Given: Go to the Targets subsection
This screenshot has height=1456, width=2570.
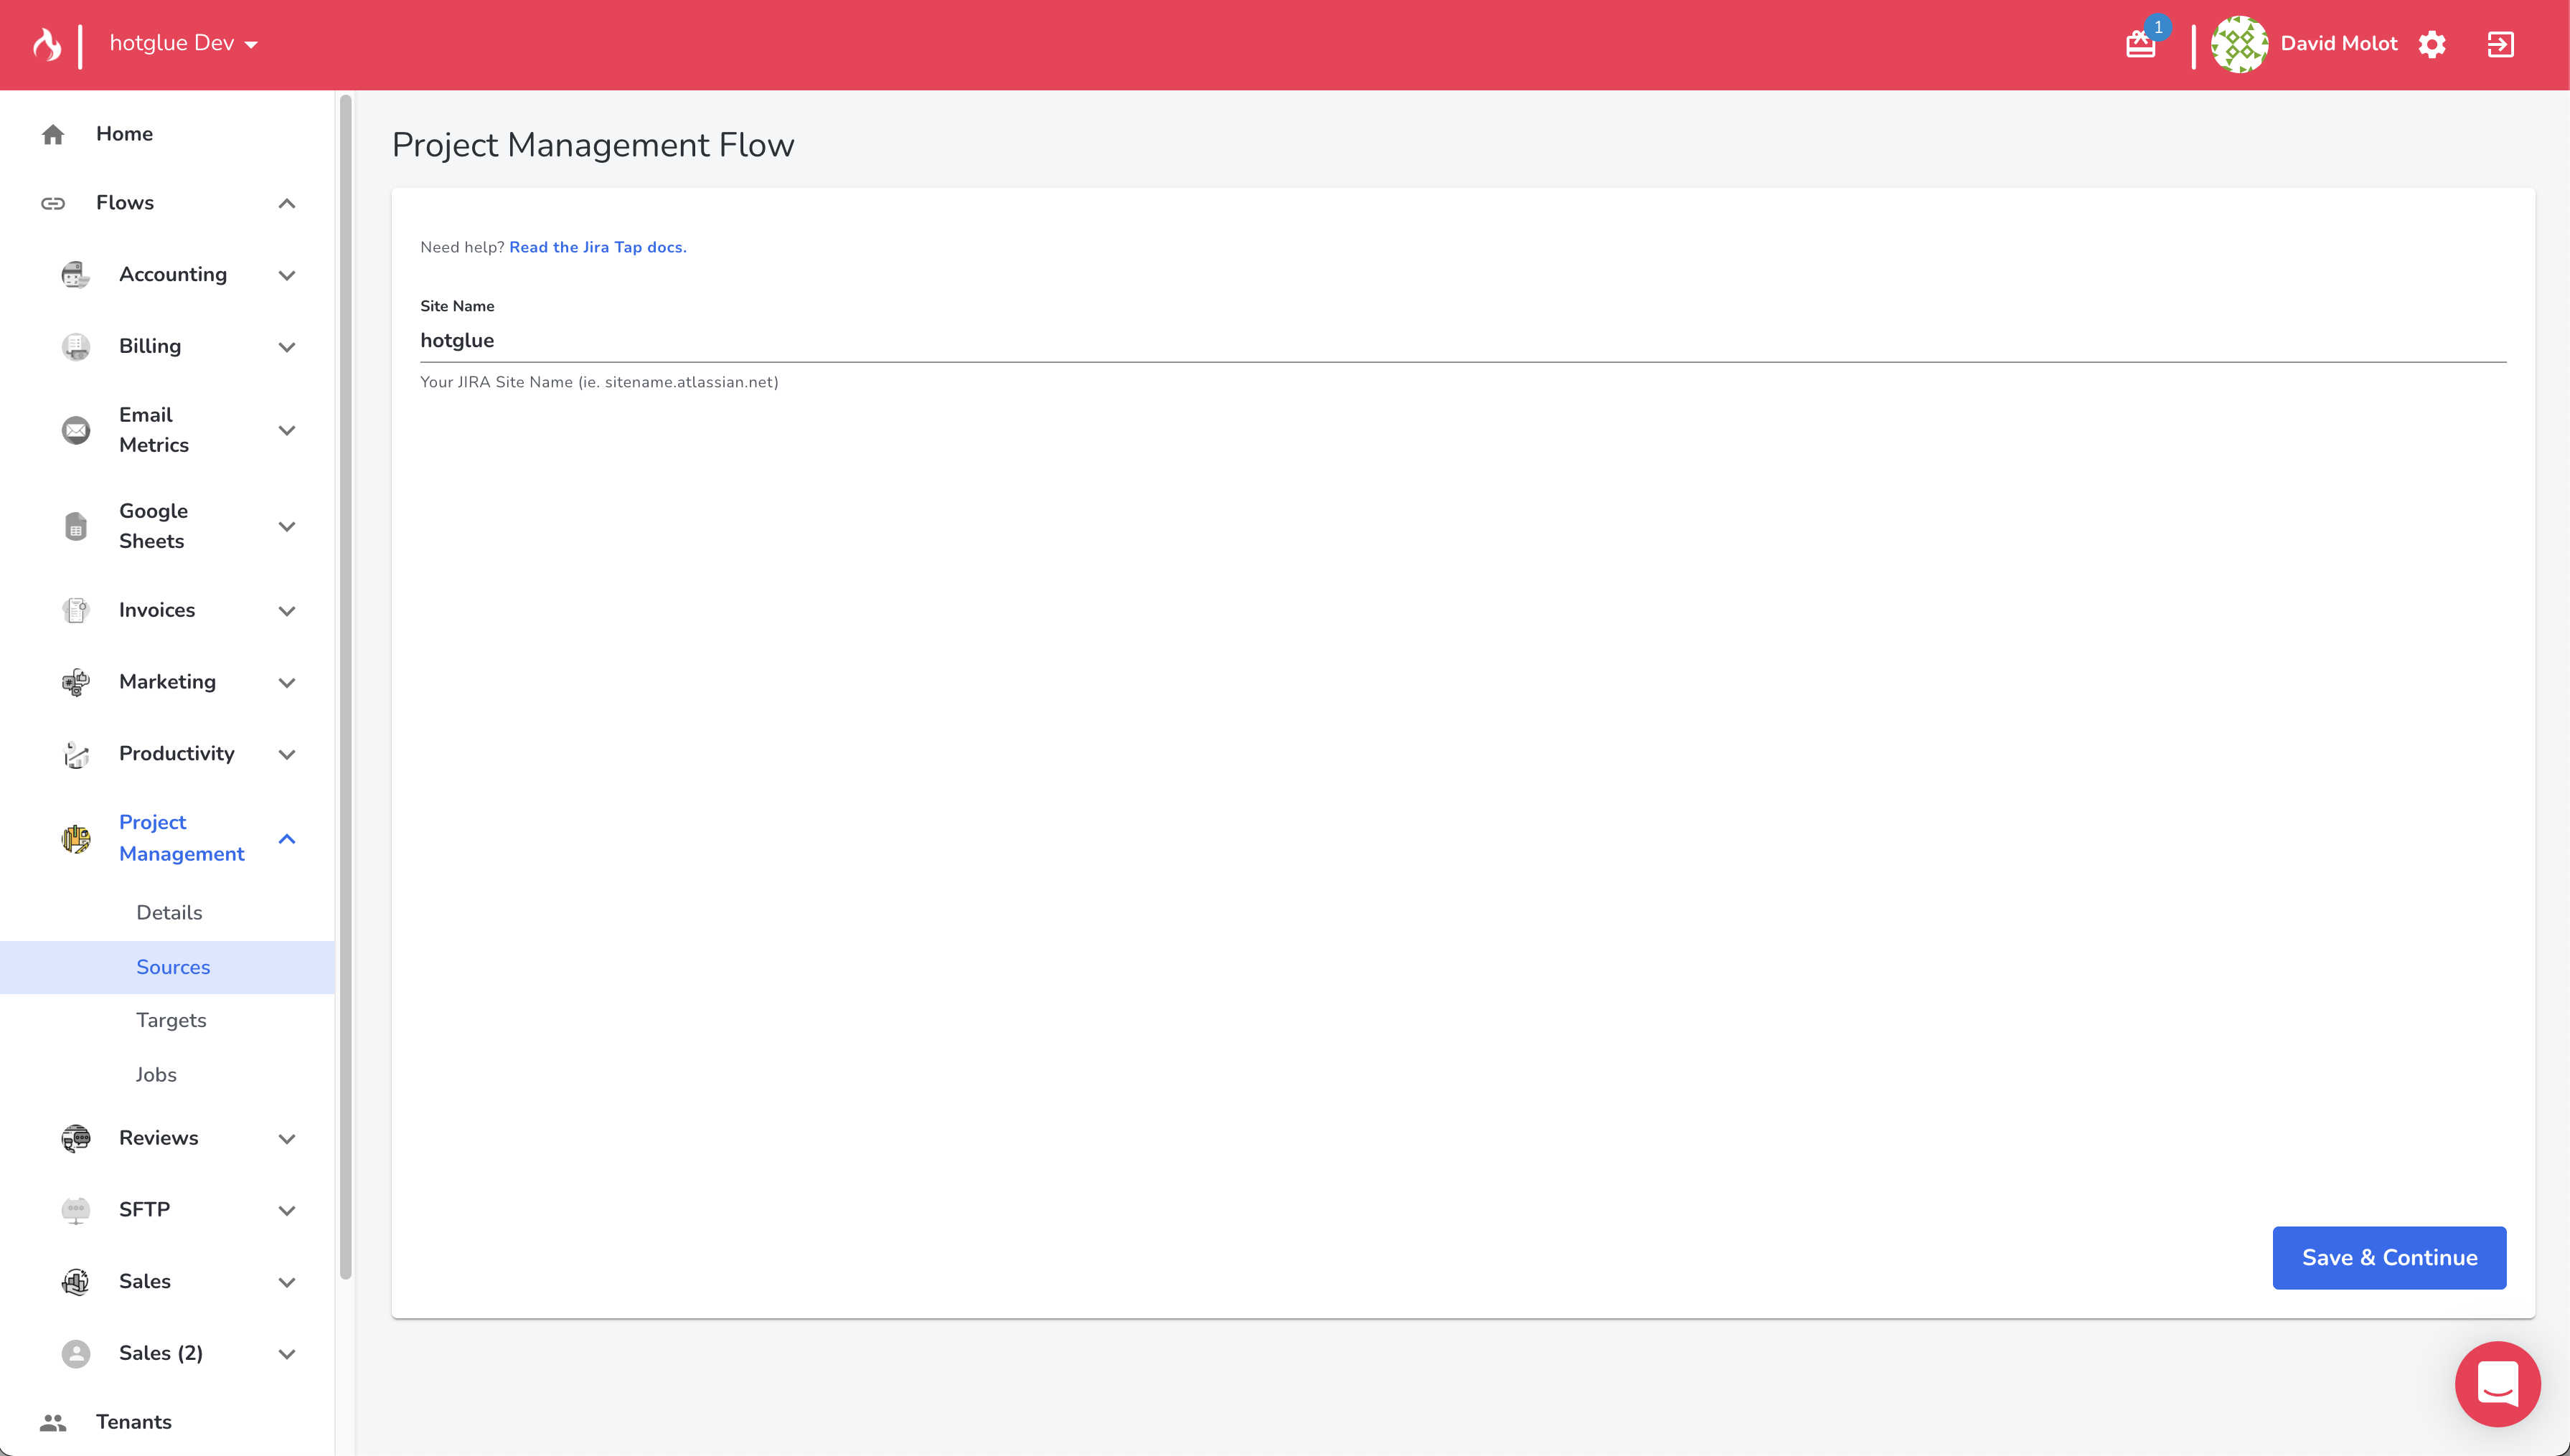Looking at the screenshot, I should 171,1020.
